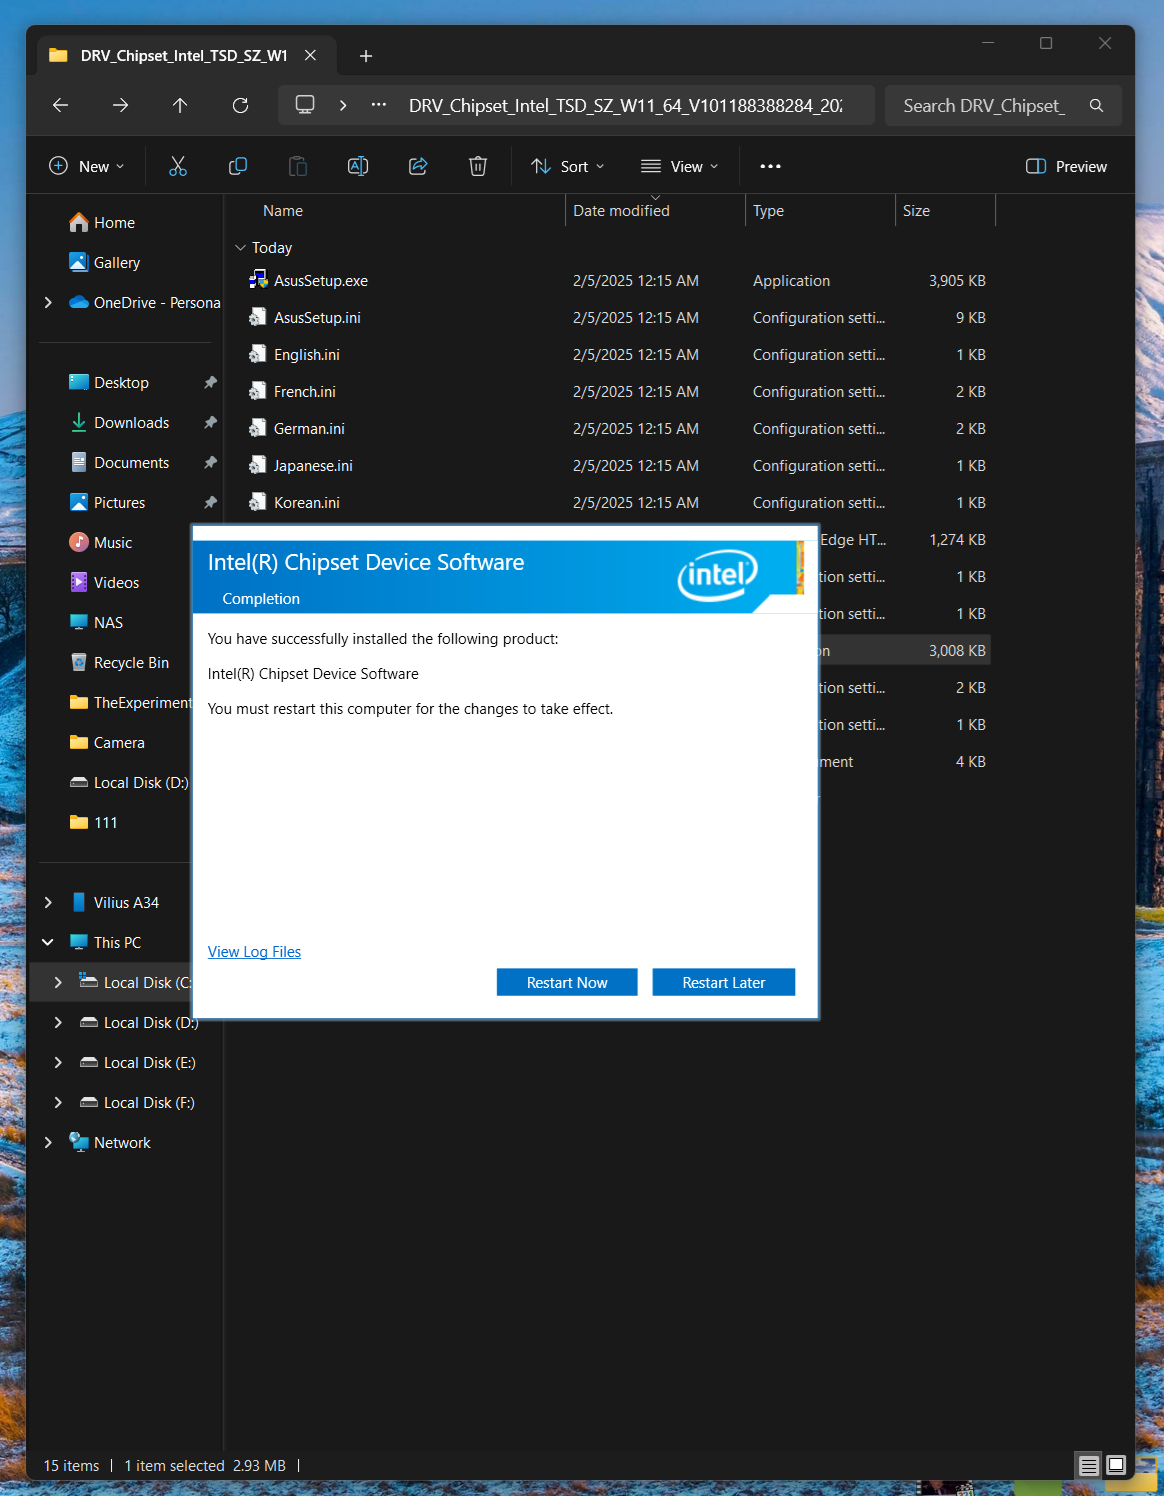
Task: Open the New dropdown menu
Action: [x=87, y=166]
